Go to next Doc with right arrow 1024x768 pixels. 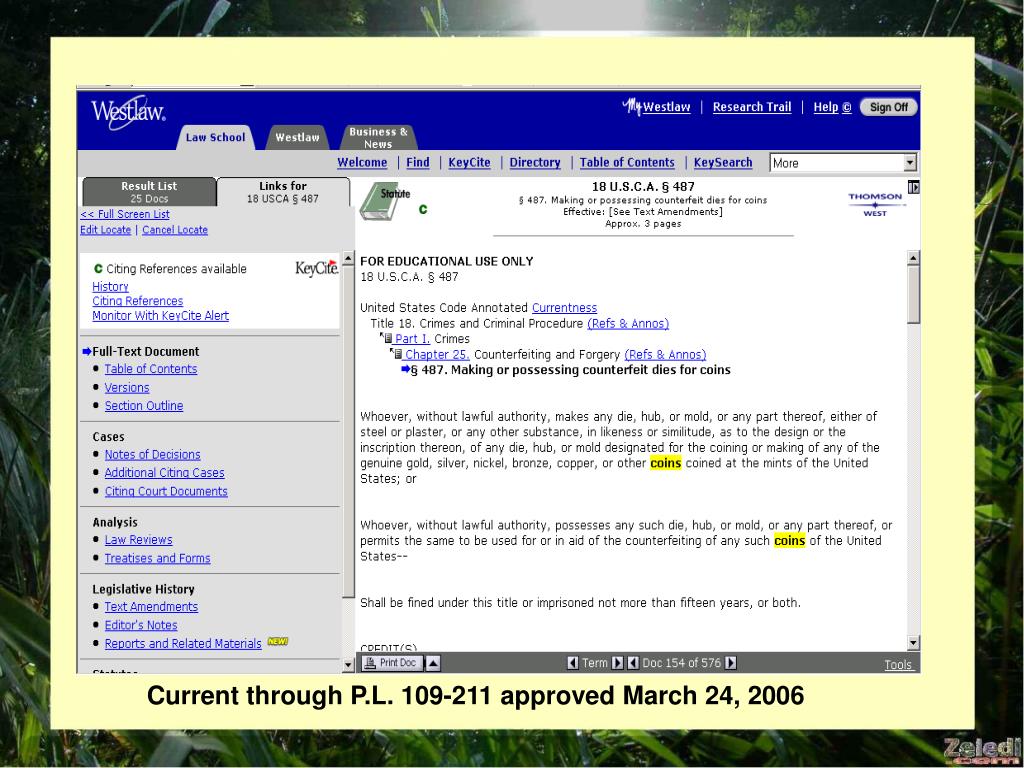click(731, 663)
